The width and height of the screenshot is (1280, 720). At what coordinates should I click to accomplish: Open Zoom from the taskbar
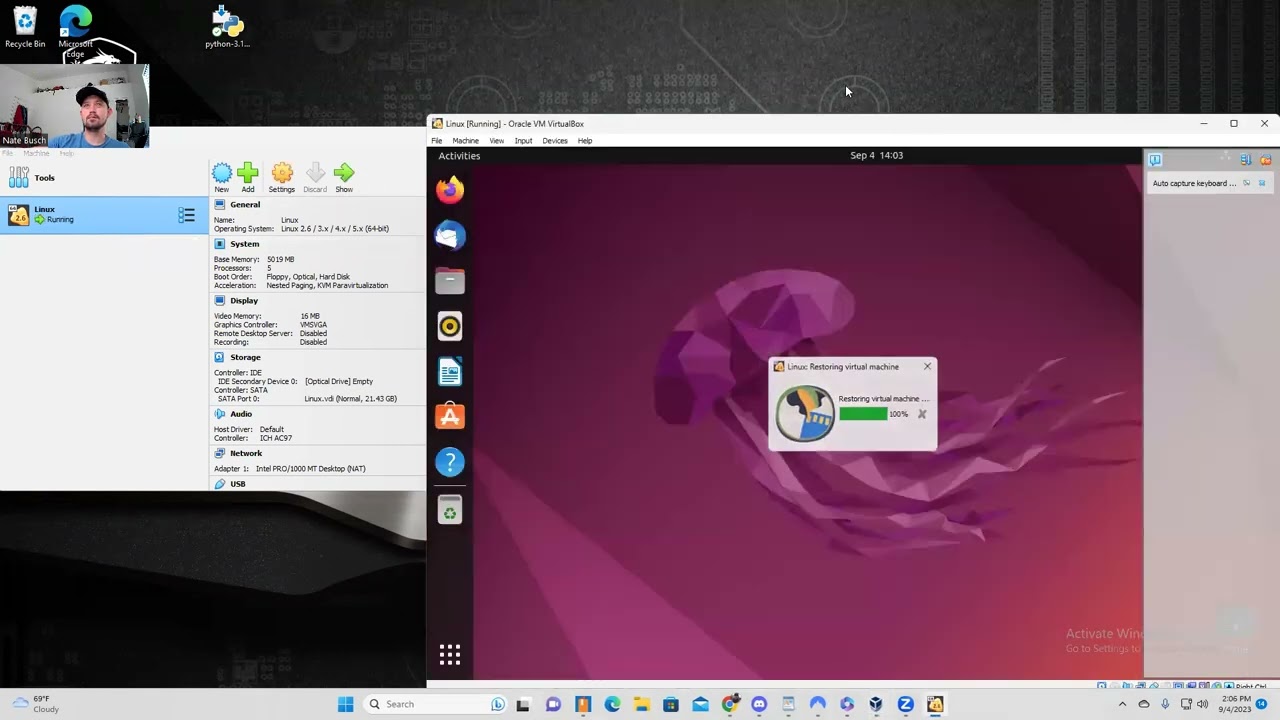coord(905,704)
